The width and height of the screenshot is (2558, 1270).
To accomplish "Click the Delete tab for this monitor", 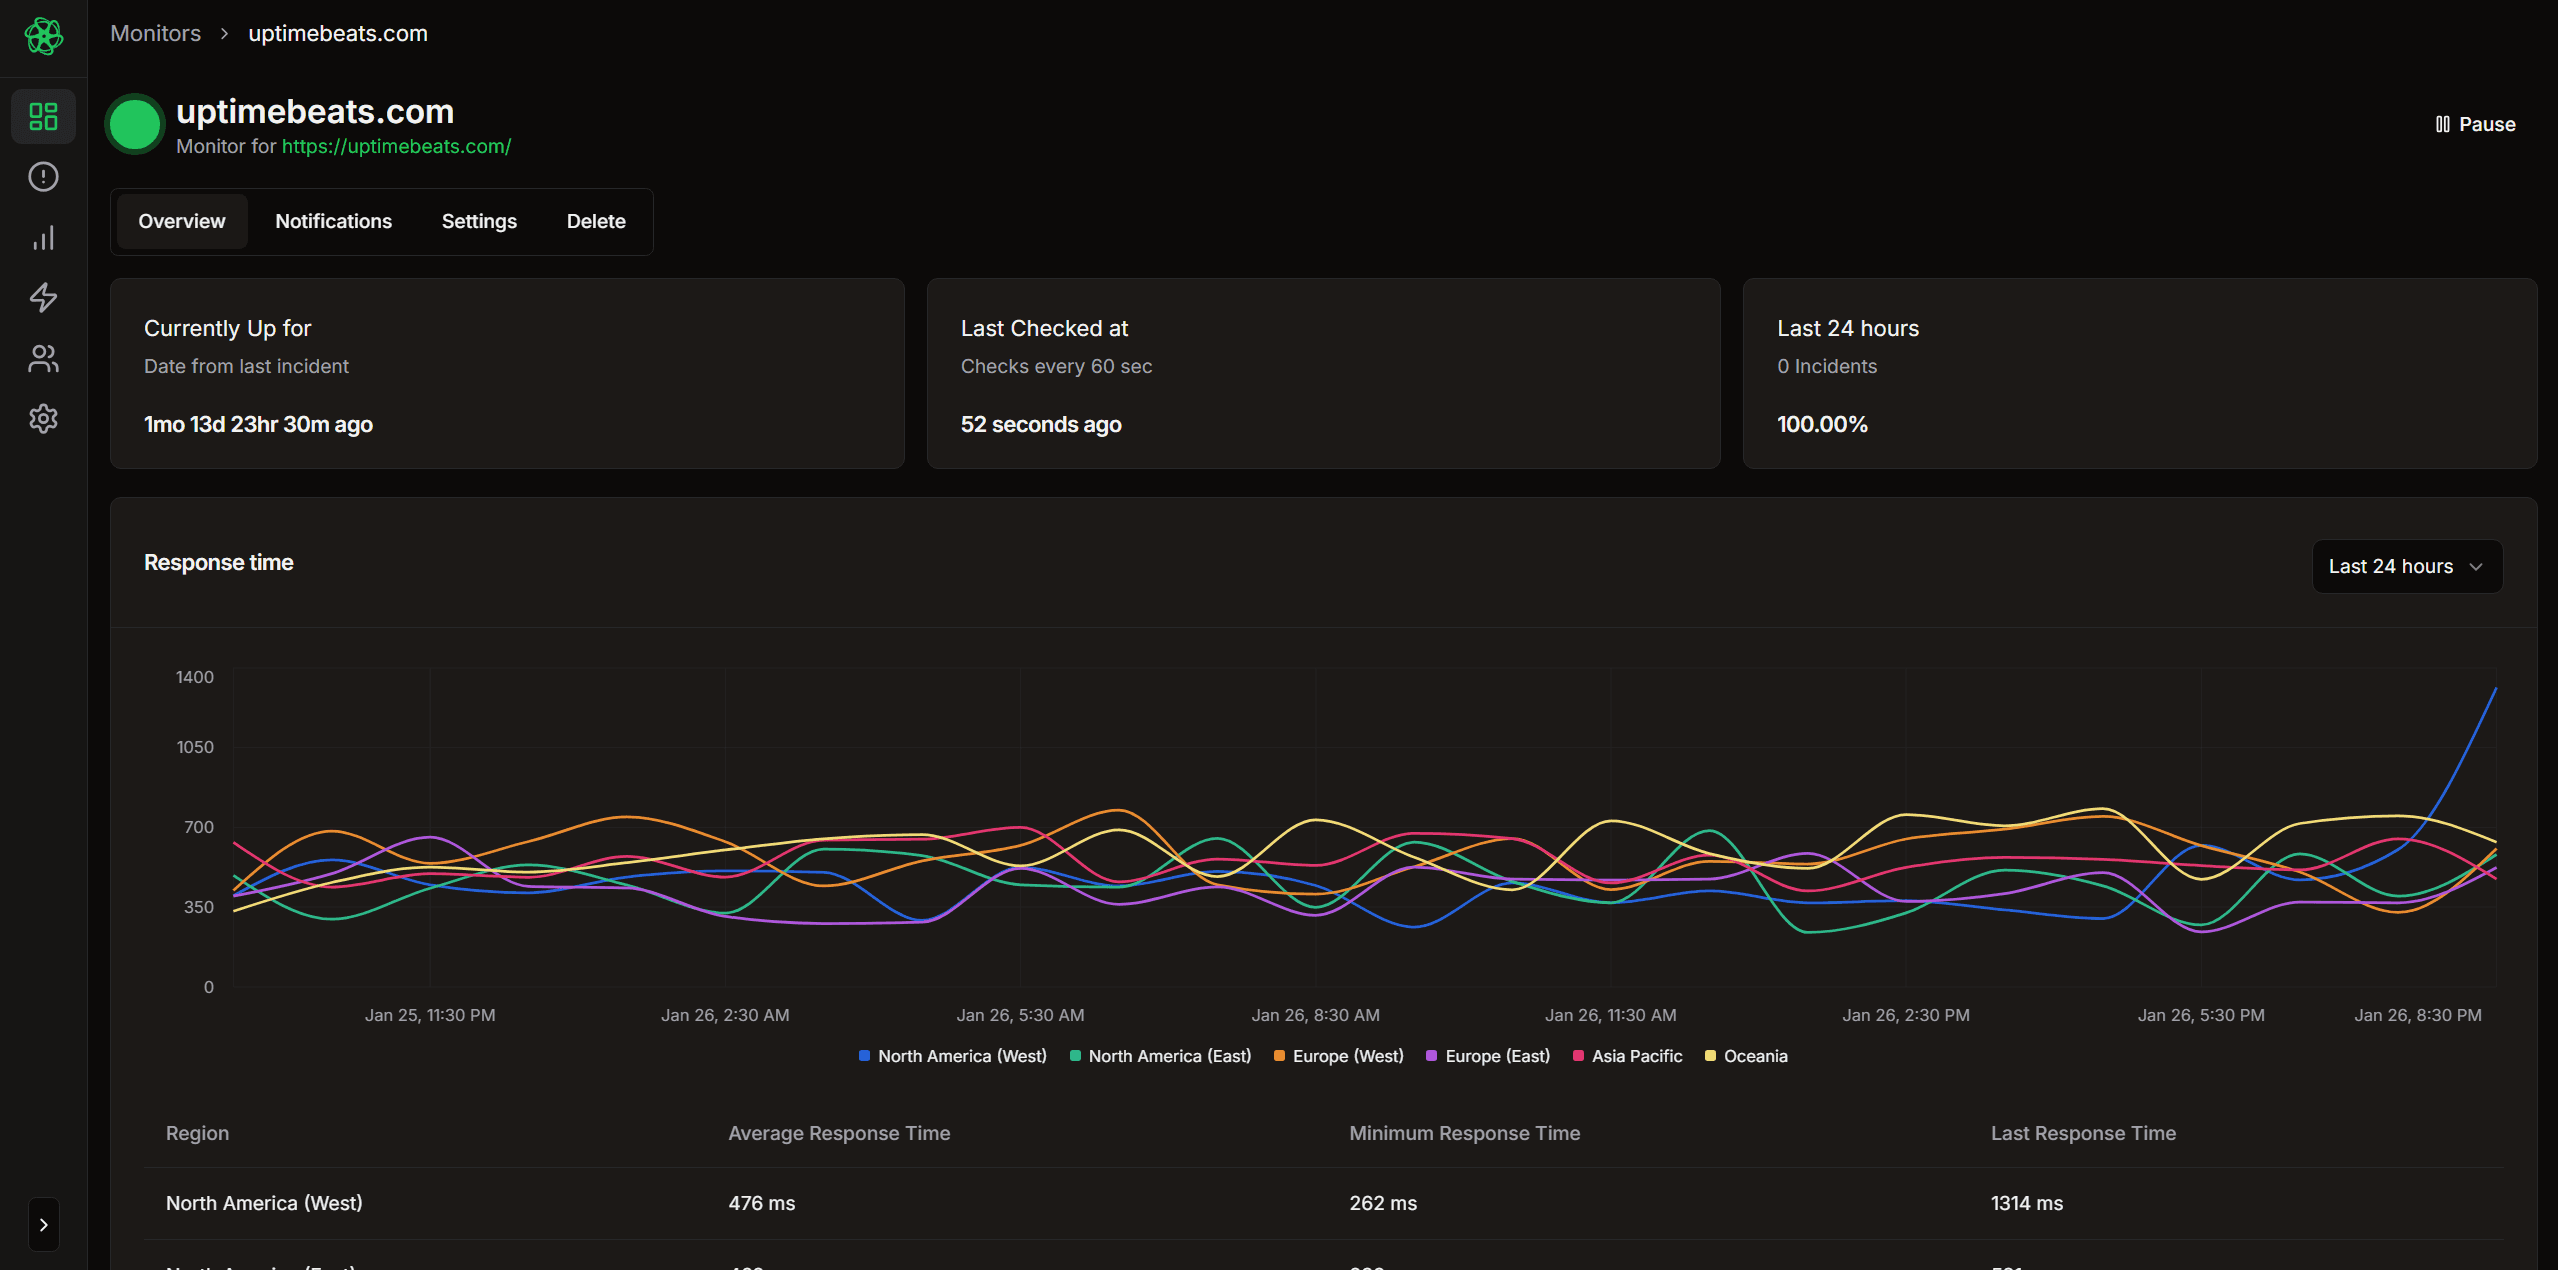I will 595,221.
